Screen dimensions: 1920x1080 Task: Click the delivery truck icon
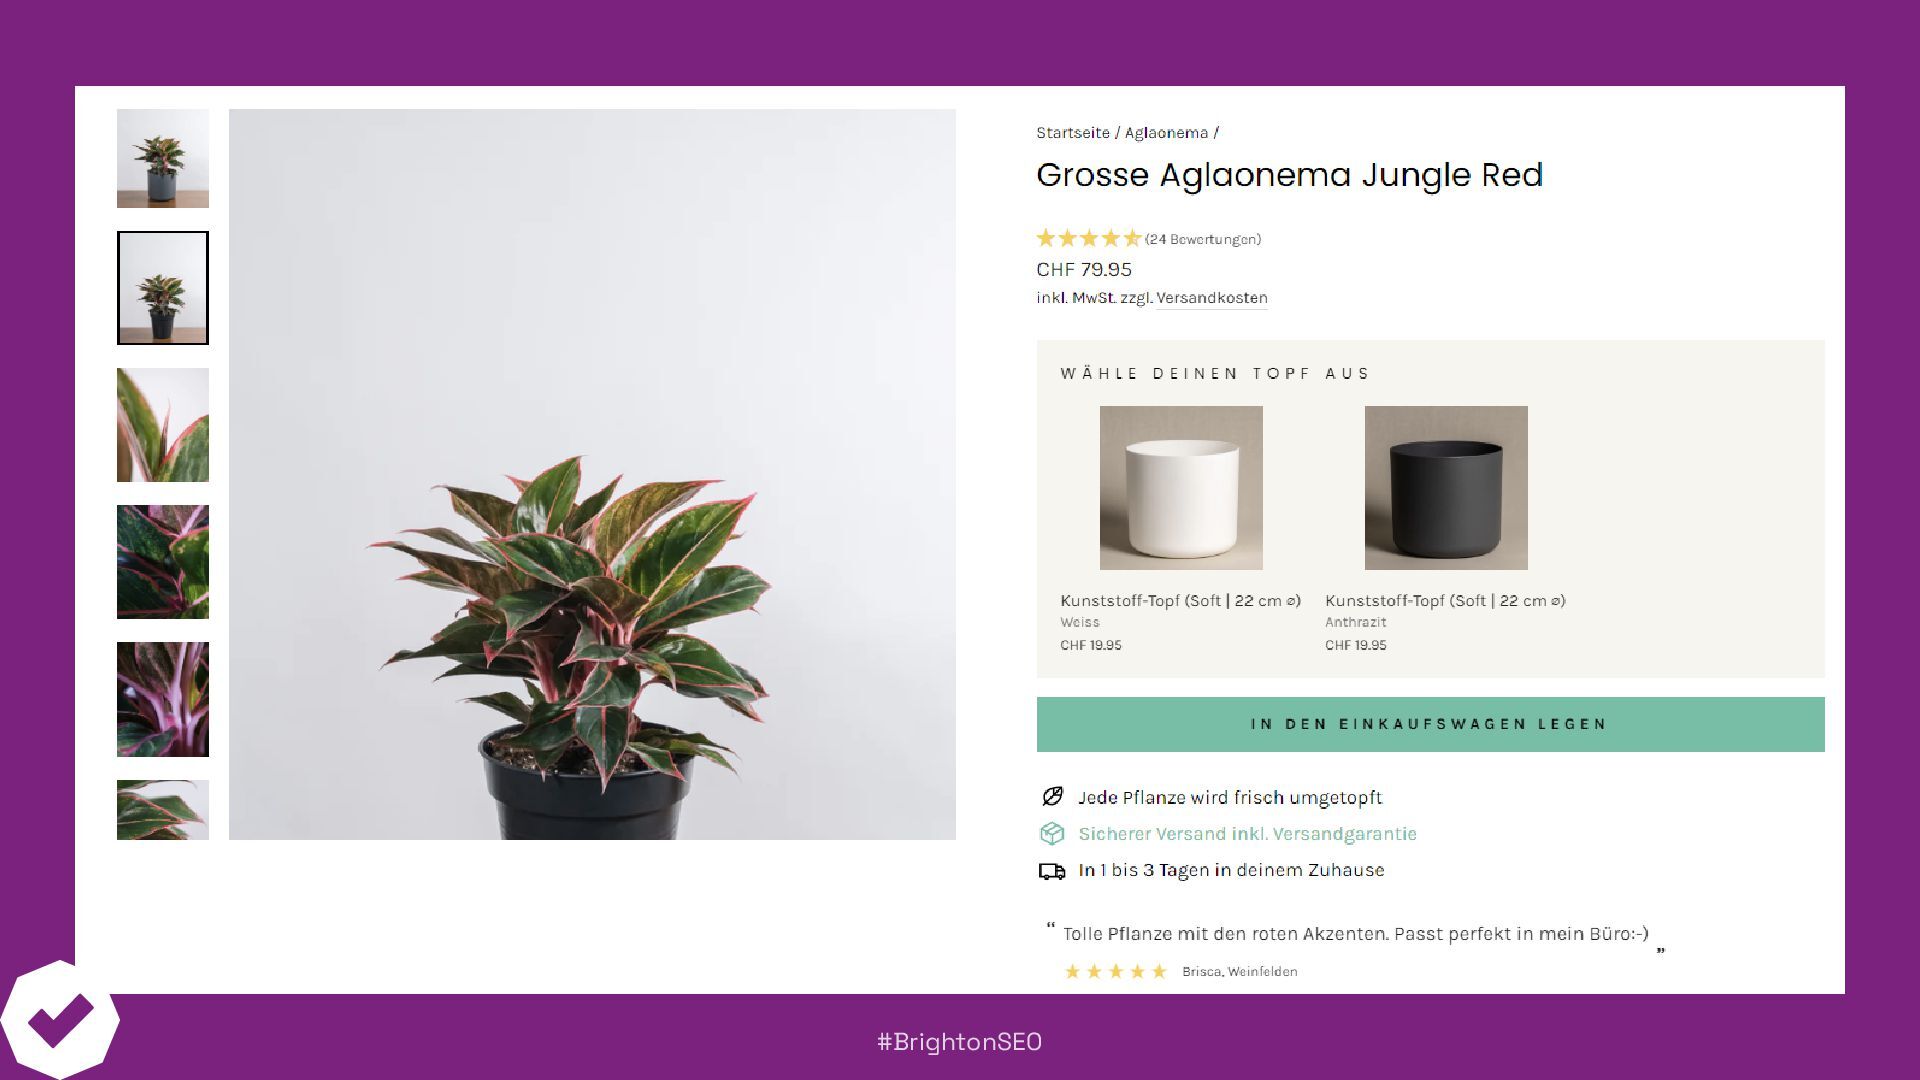tap(1052, 871)
